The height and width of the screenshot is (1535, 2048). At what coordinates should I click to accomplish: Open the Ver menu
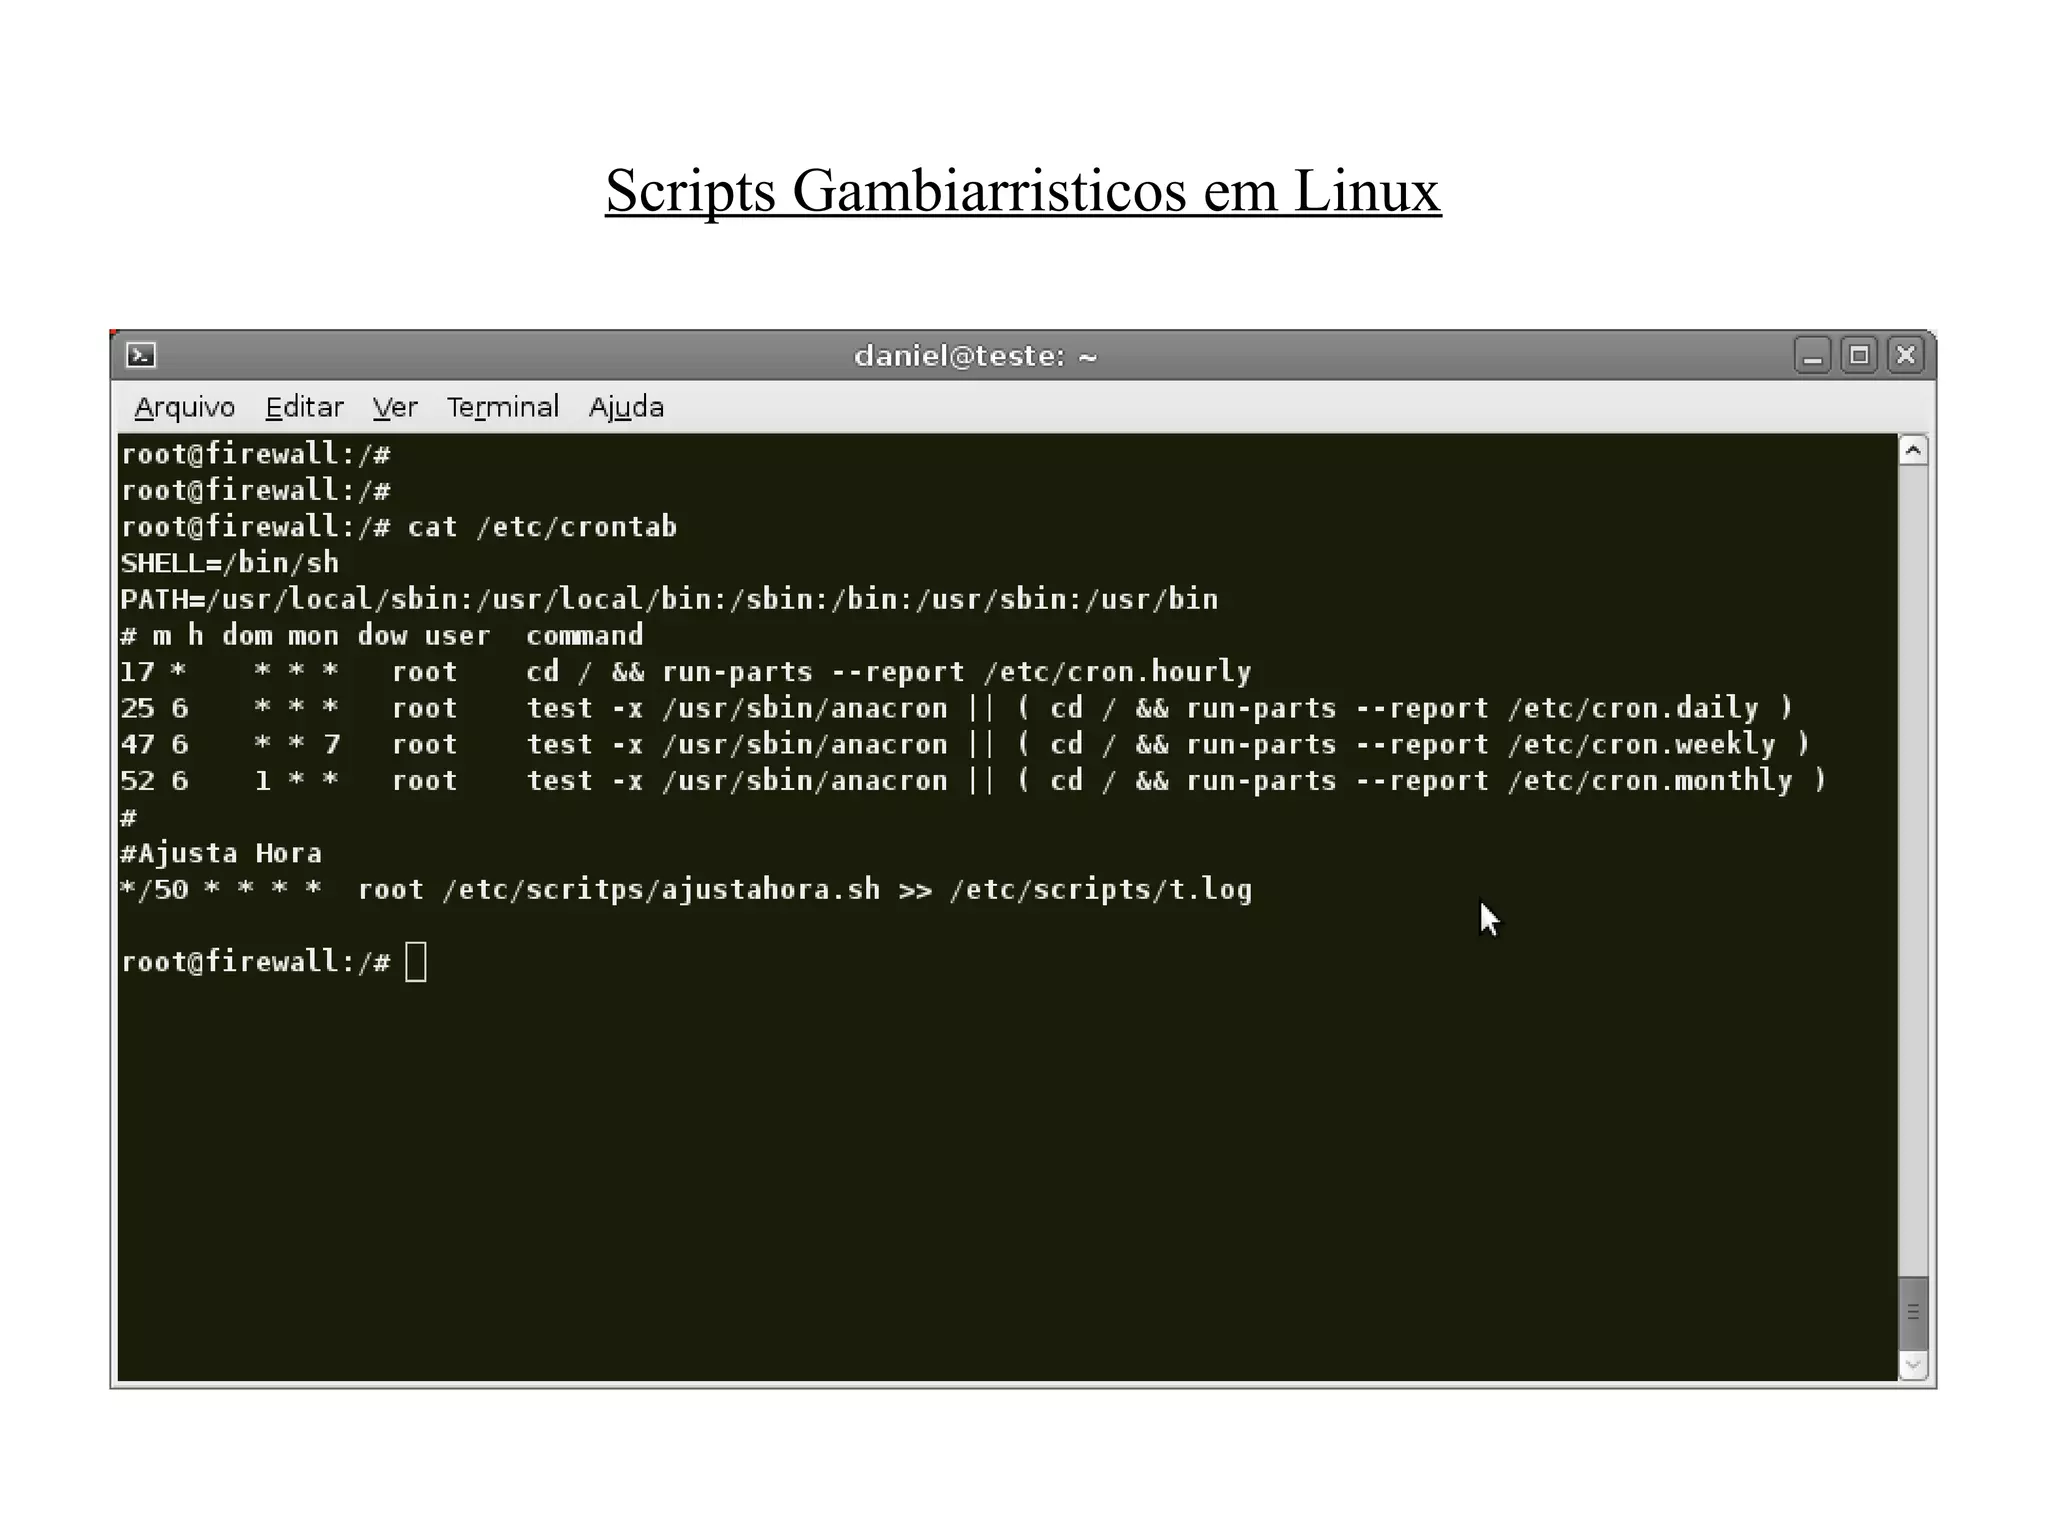tap(395, 407)
